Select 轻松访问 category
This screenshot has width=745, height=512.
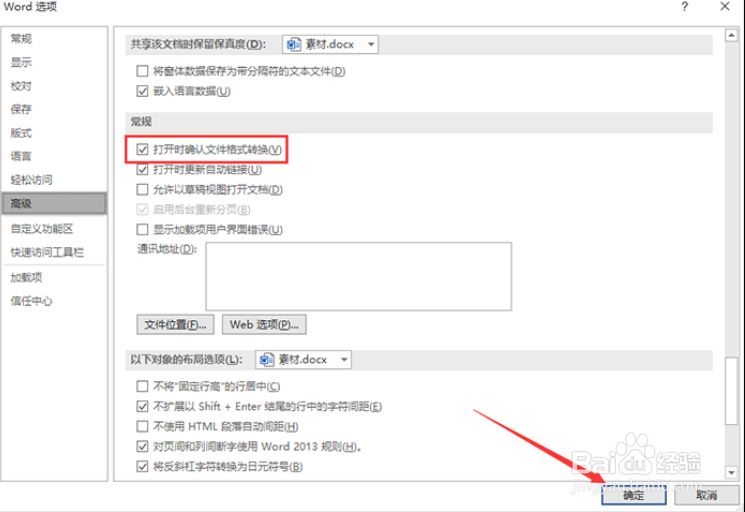(x=31, y=180)
